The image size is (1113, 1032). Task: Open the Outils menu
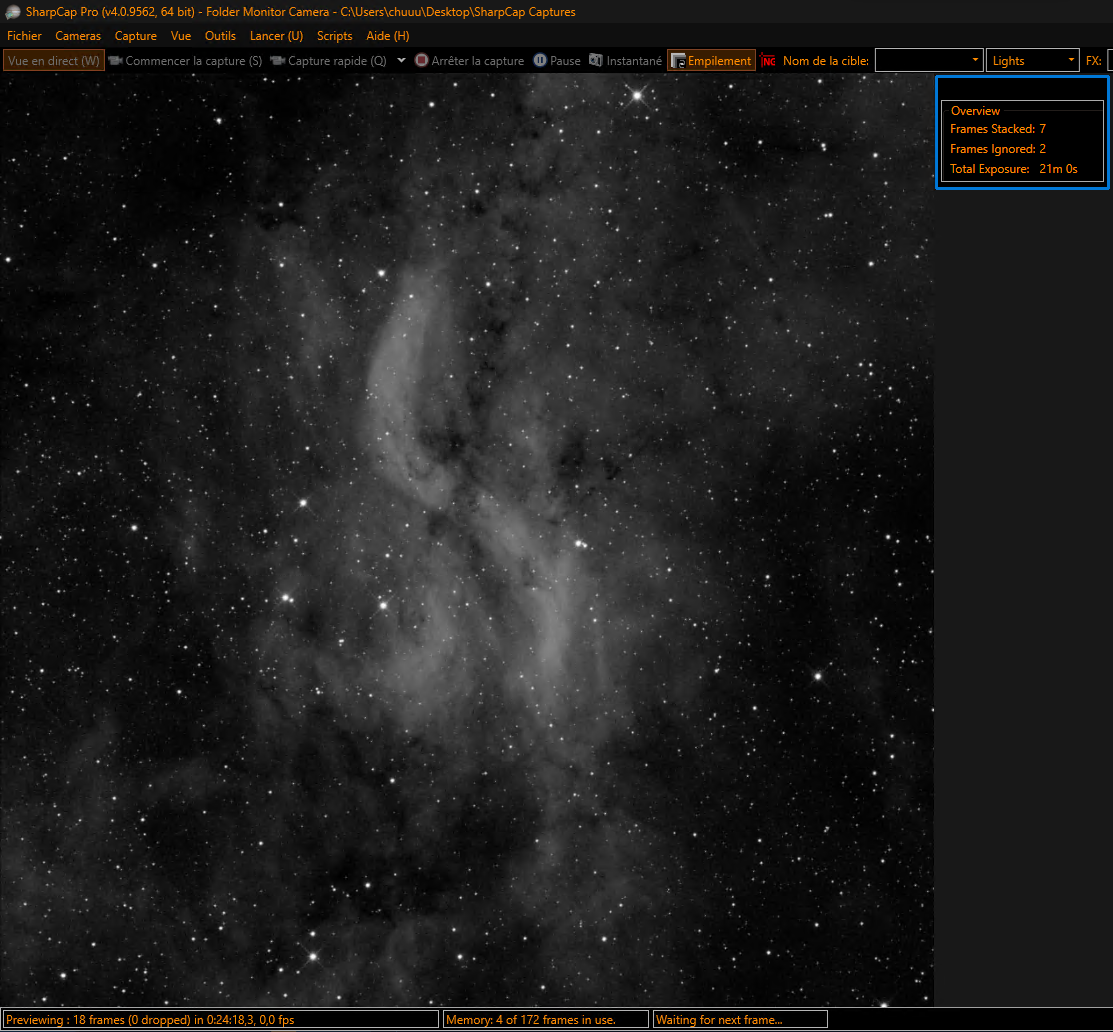pos(220,36)
